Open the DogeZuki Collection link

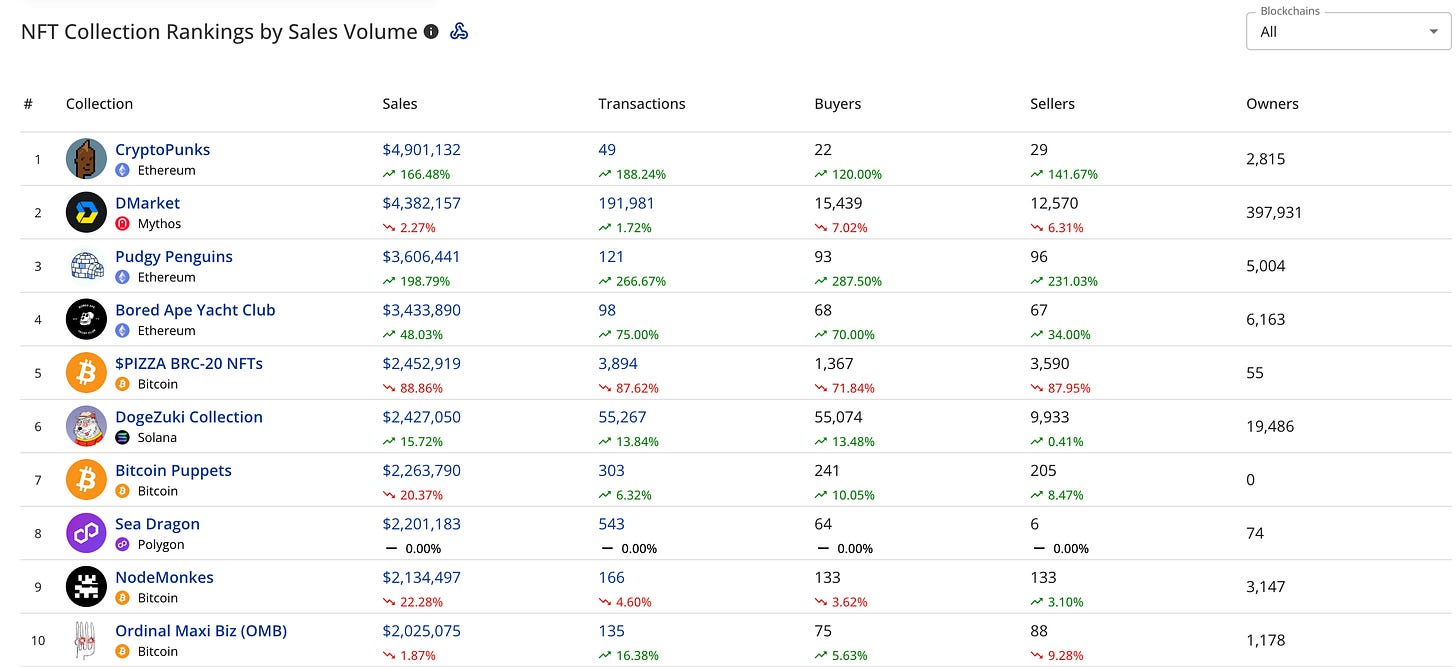point(189,417)
